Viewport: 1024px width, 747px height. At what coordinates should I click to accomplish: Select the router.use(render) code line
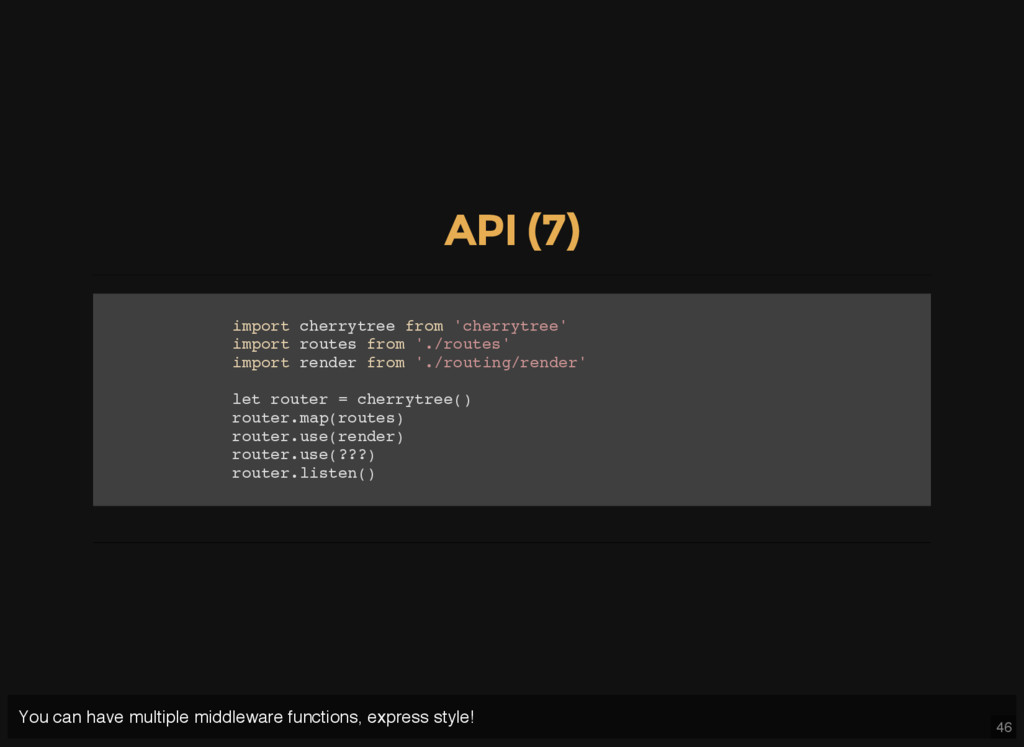[x=318, y=437]
